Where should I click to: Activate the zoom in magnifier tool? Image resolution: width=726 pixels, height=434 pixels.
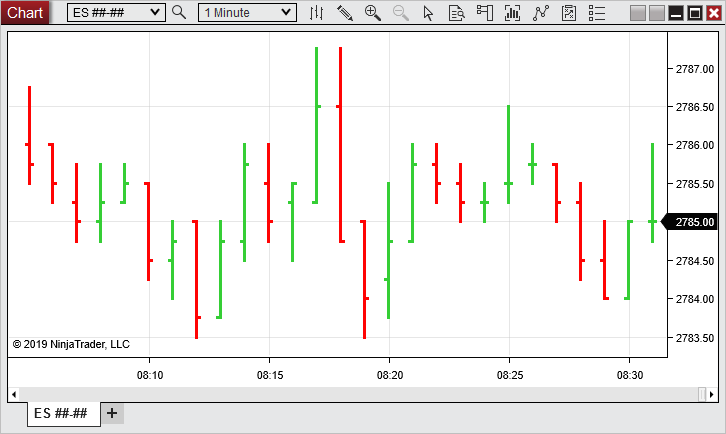point(372,13)
